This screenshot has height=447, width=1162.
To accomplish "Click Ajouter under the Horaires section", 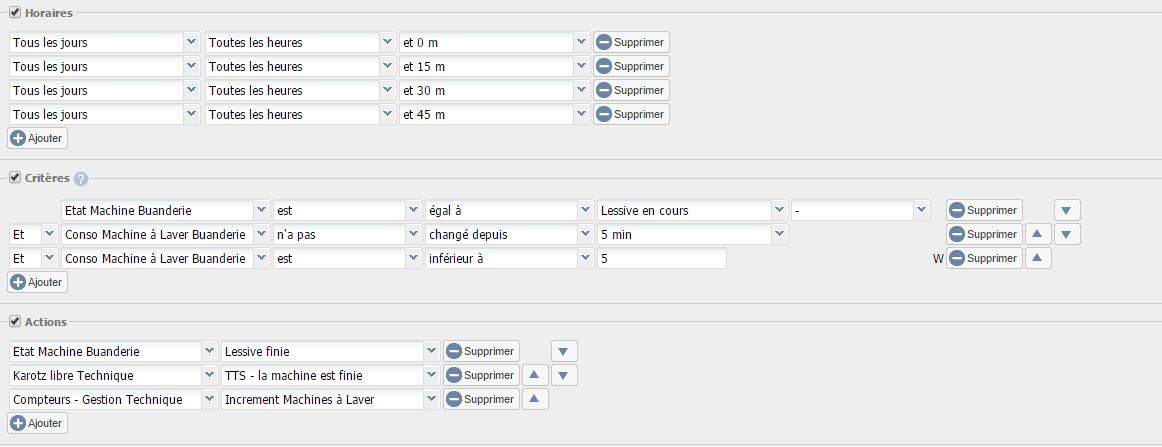I will [38, 138].
